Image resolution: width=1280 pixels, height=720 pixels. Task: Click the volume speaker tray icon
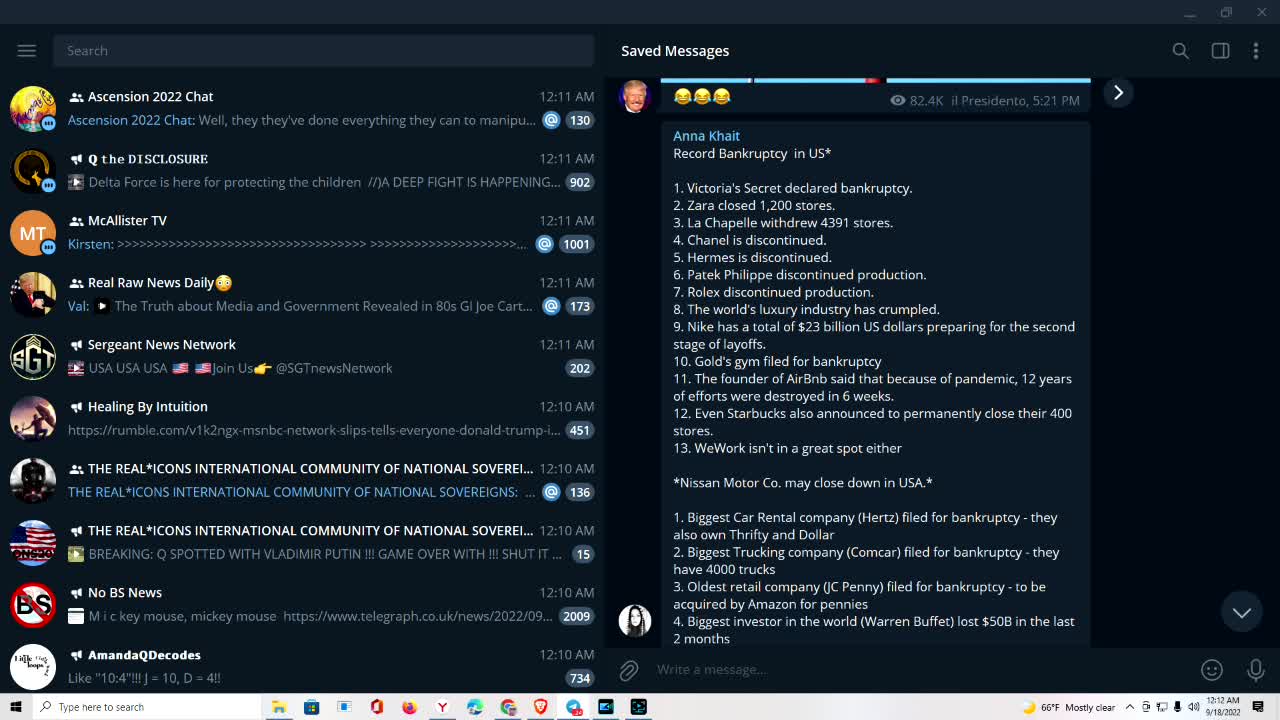coord(1193,707)
